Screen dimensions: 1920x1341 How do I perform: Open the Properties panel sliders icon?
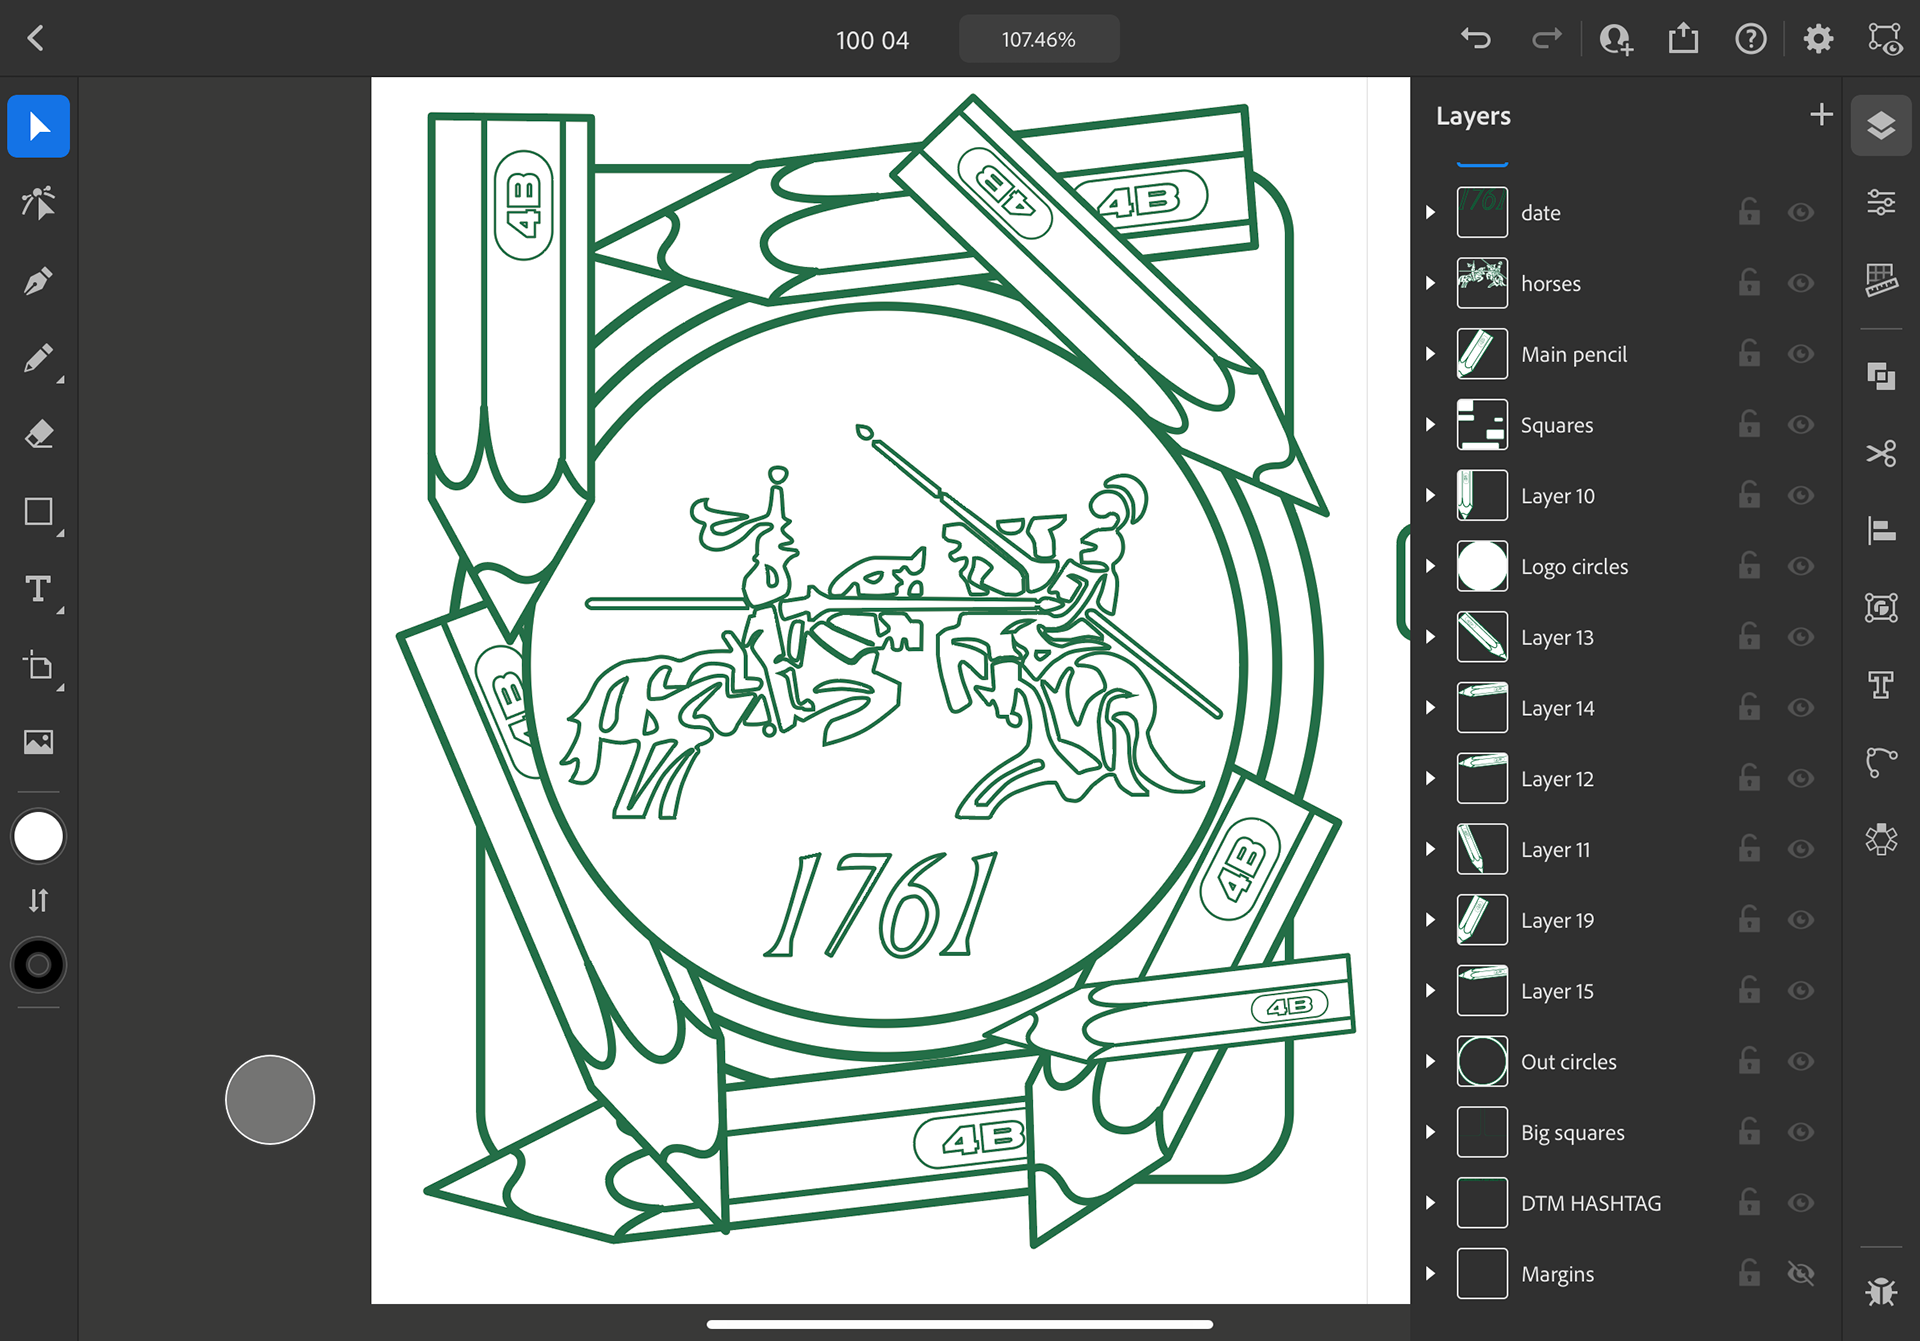point(1881,203)
